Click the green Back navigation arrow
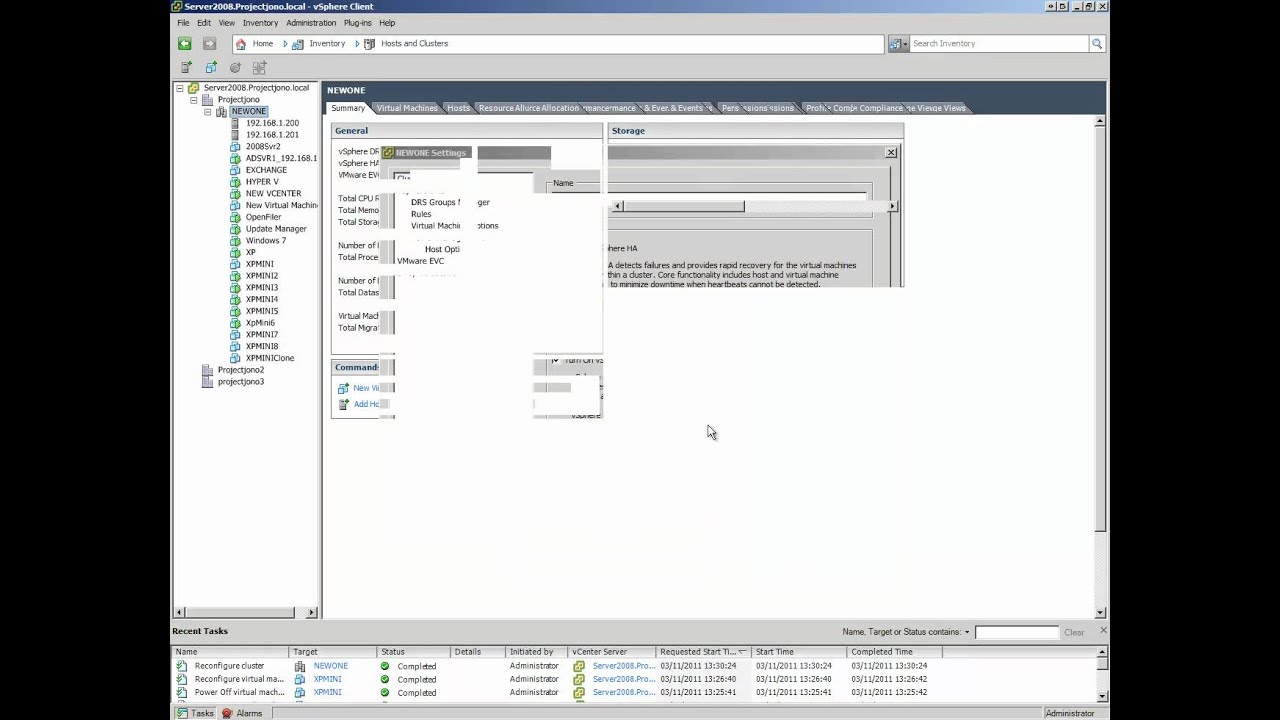 (x=185, y=43)
